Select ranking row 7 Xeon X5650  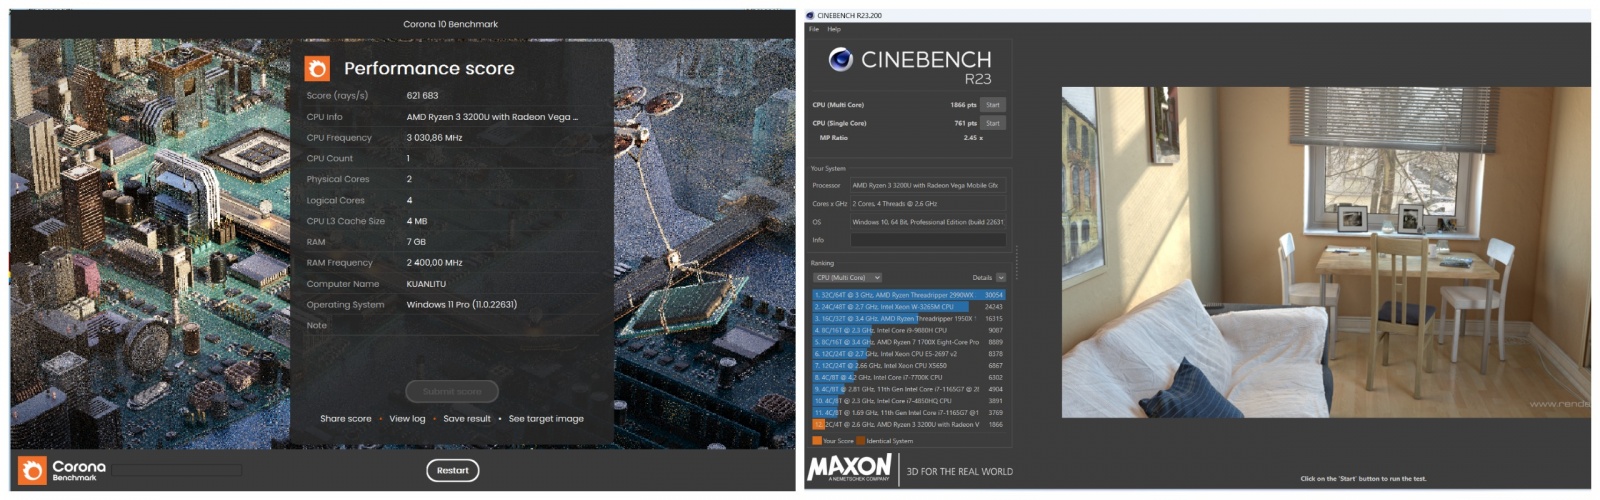909,366
